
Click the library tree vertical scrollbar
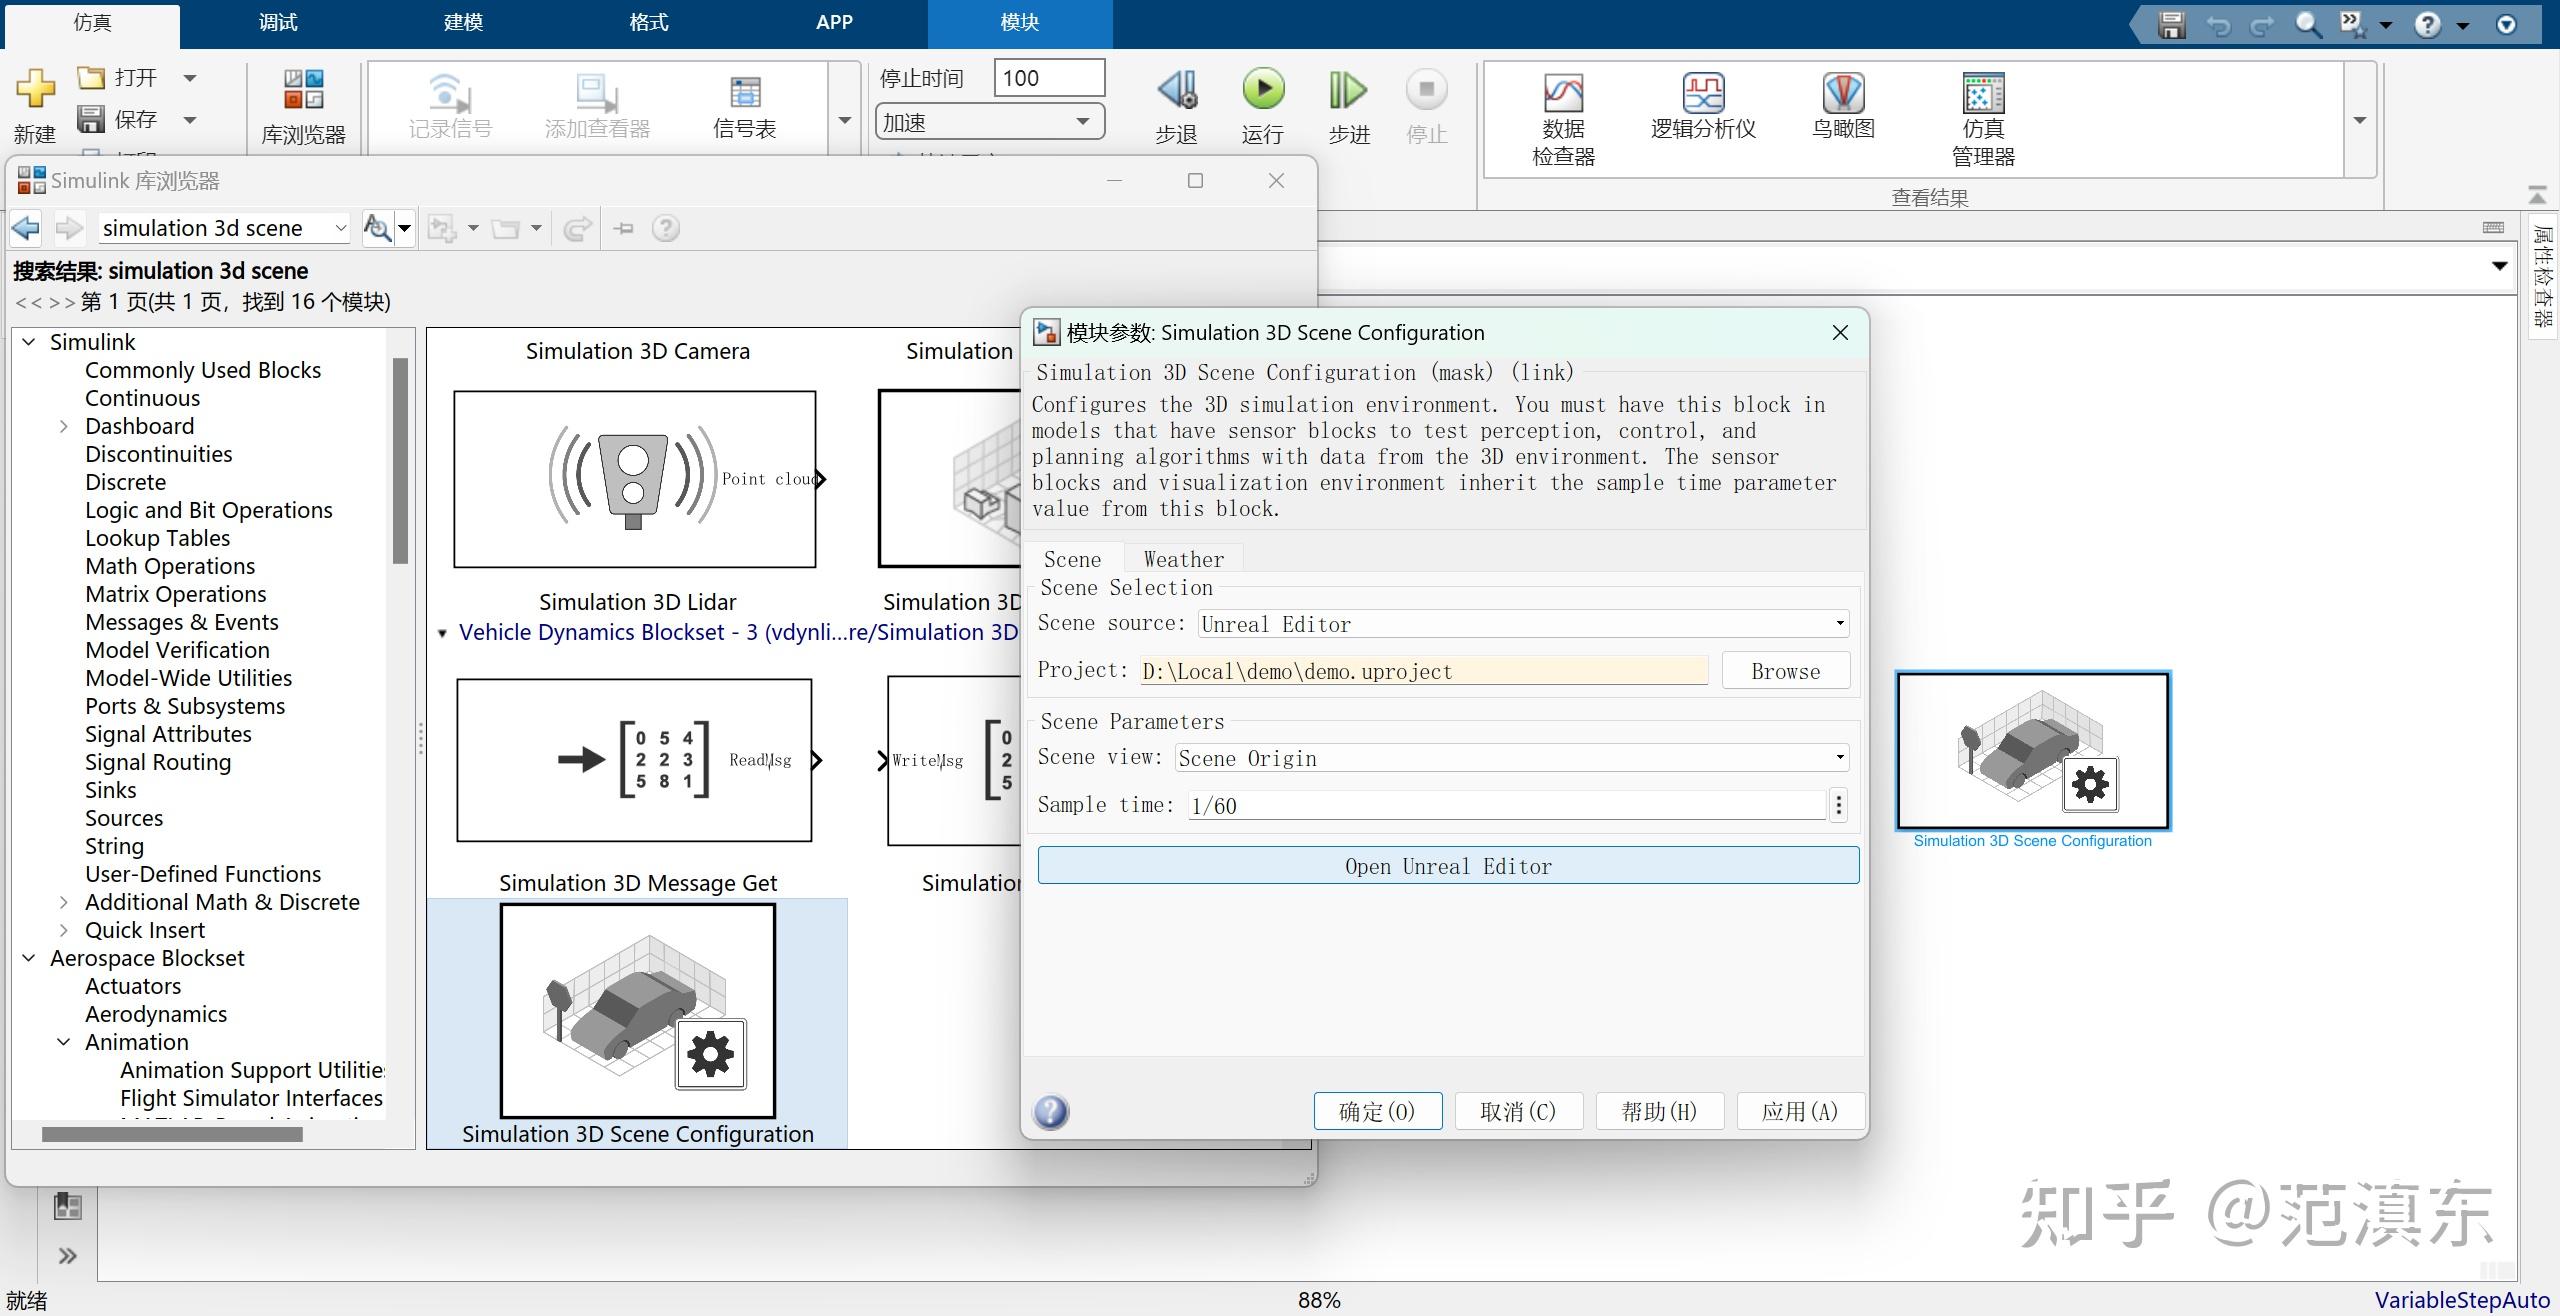point(400,460)
